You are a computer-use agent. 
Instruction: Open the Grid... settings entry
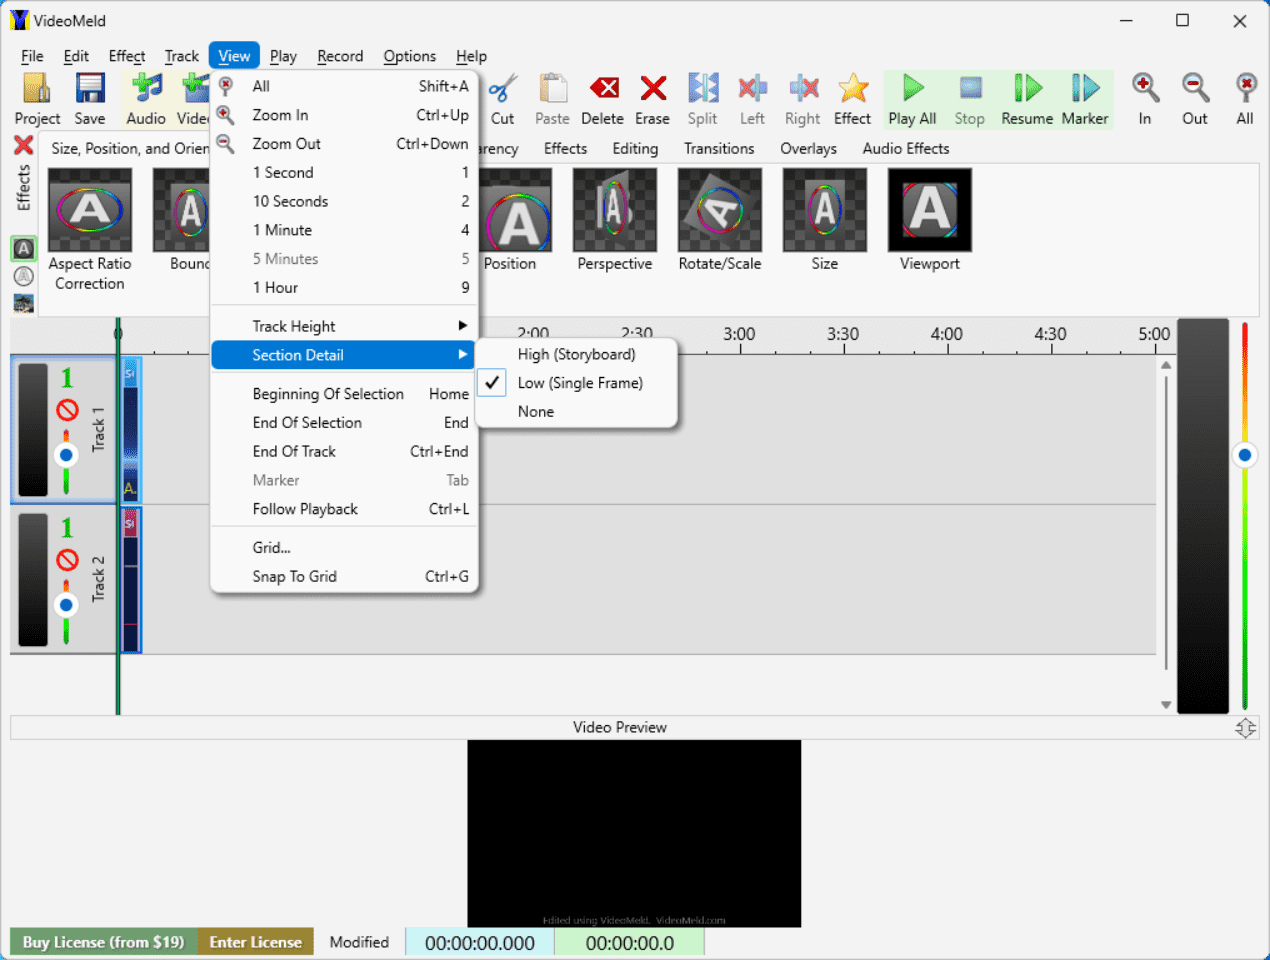345,548
